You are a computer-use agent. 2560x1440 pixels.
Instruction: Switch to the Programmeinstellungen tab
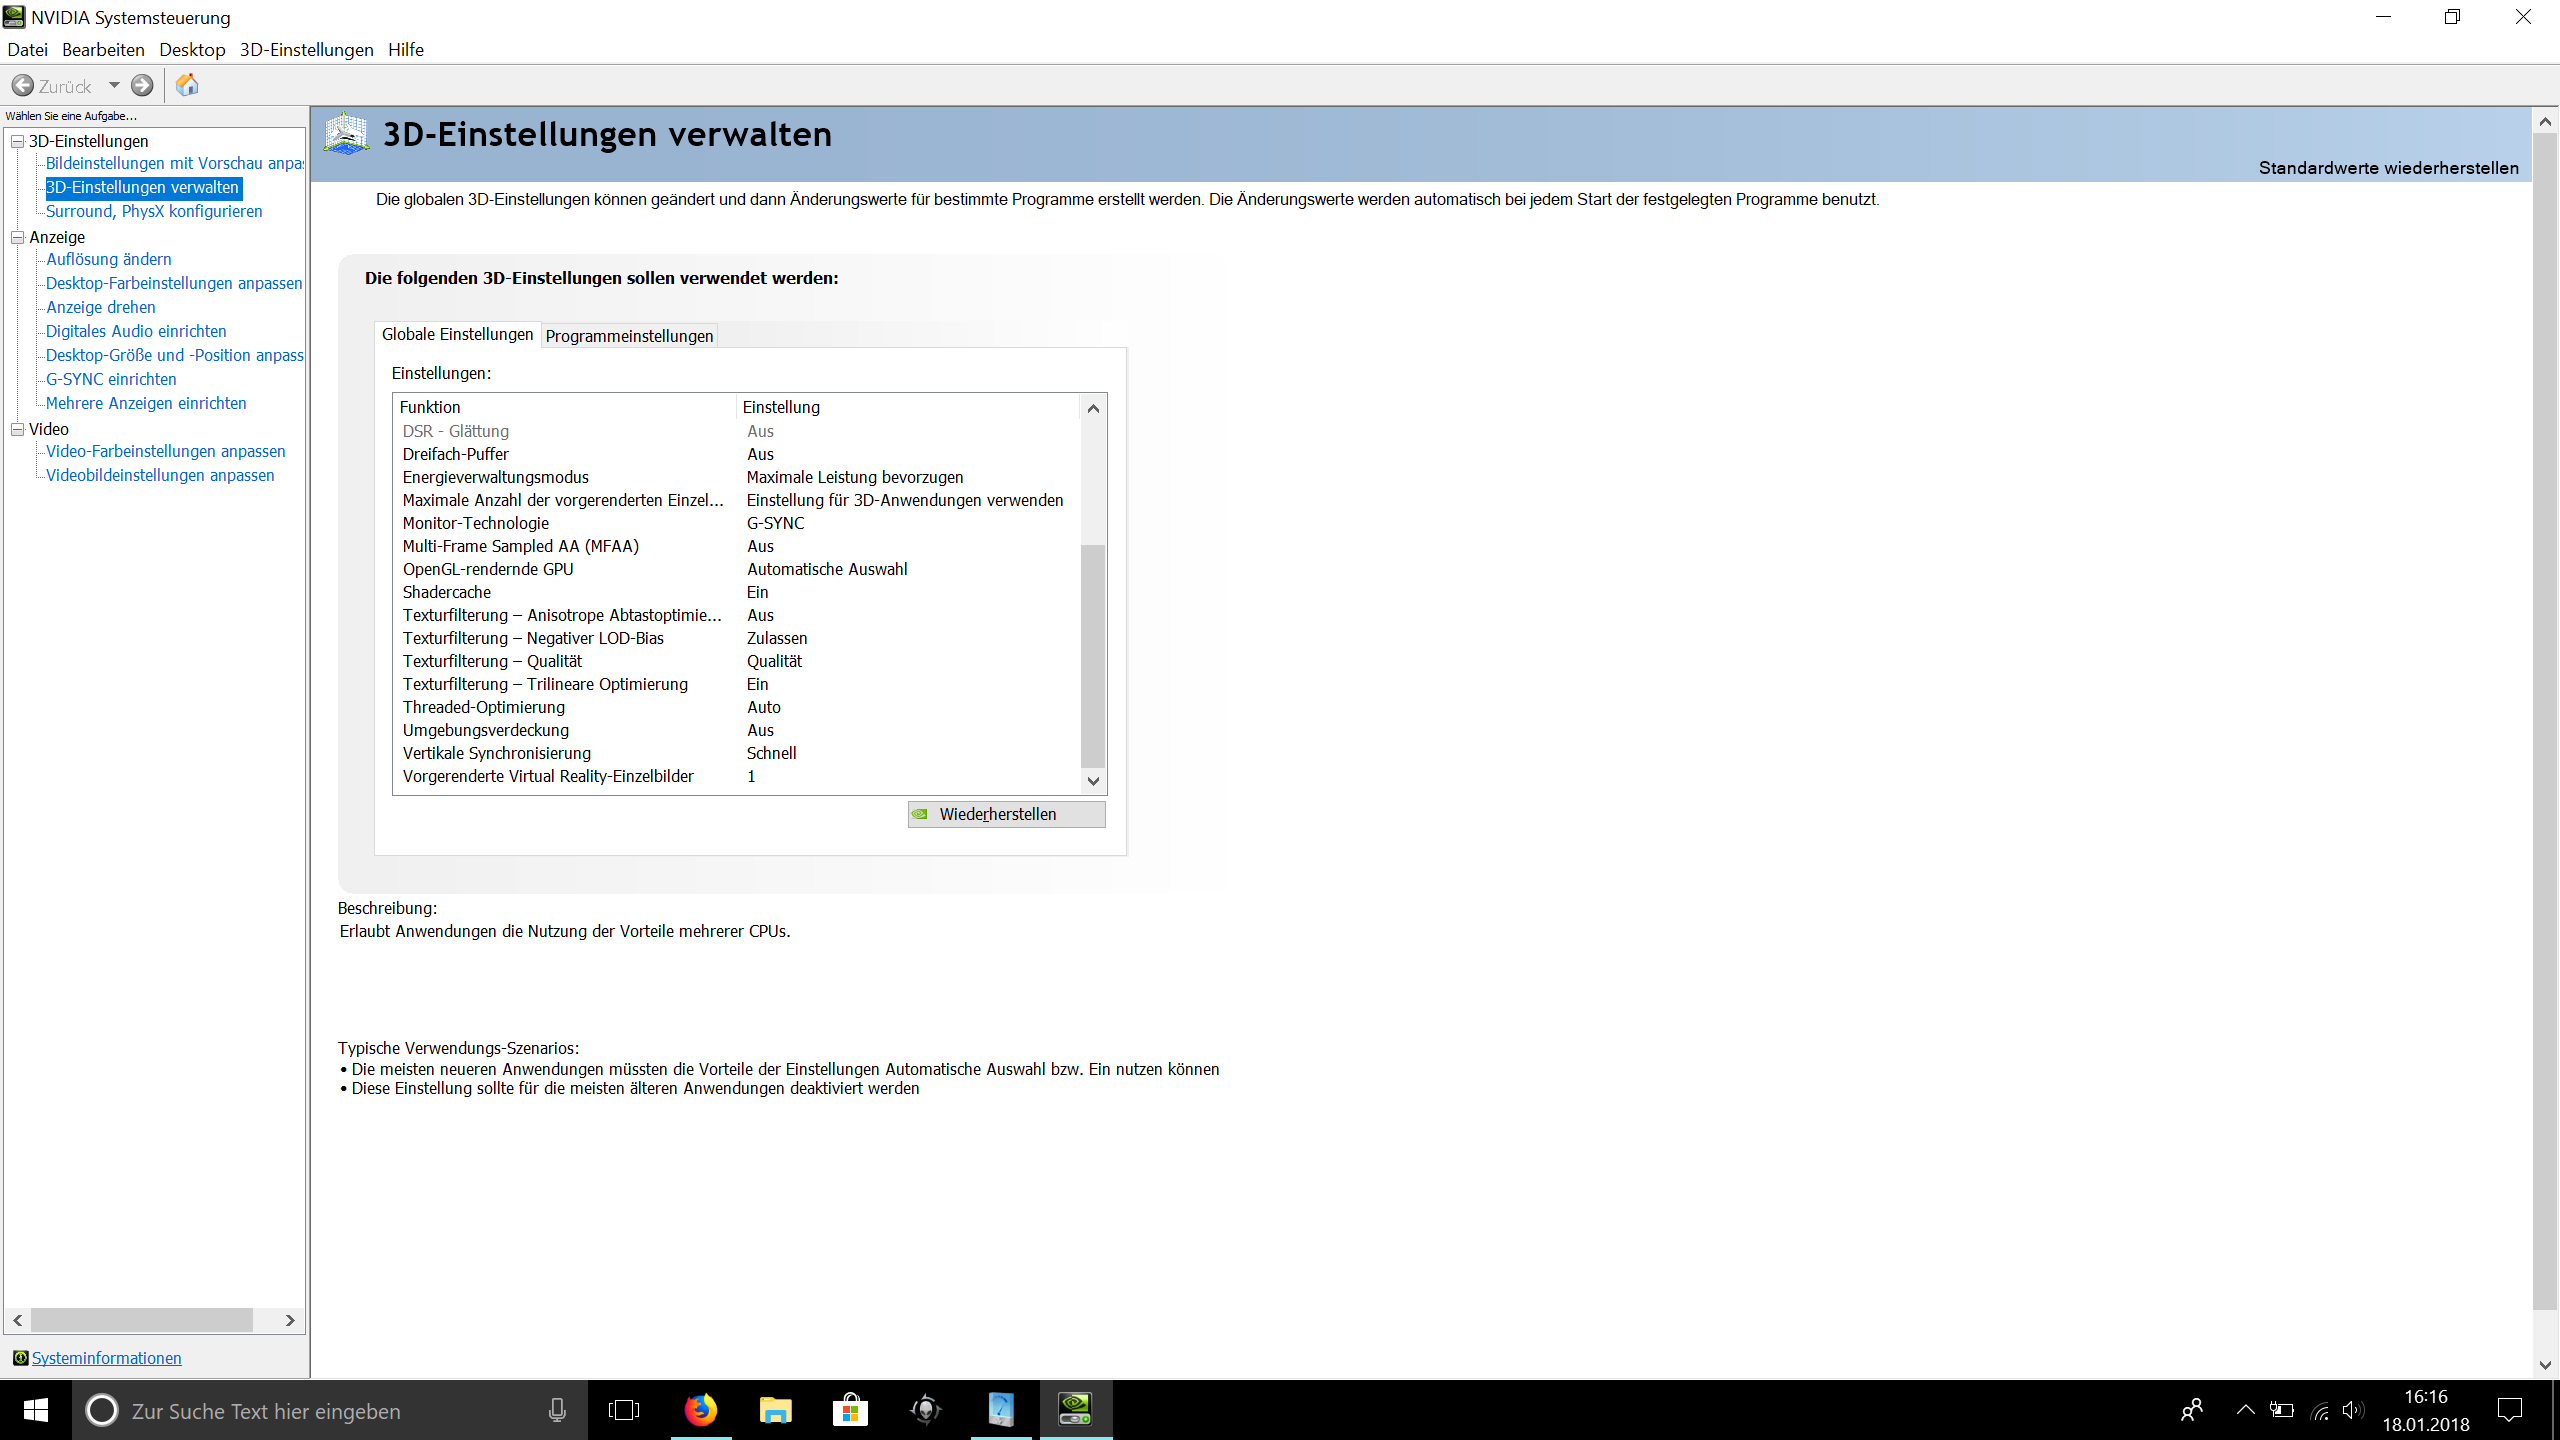coord(629,336)
